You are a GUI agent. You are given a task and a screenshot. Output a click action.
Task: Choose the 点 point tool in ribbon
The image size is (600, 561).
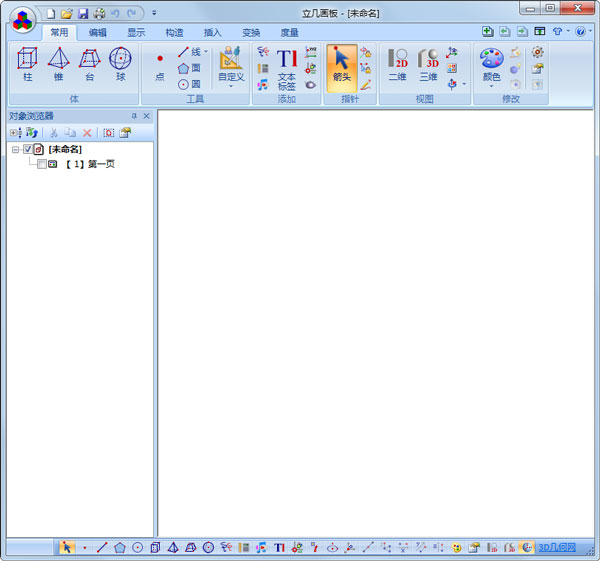tap(160, 68)
